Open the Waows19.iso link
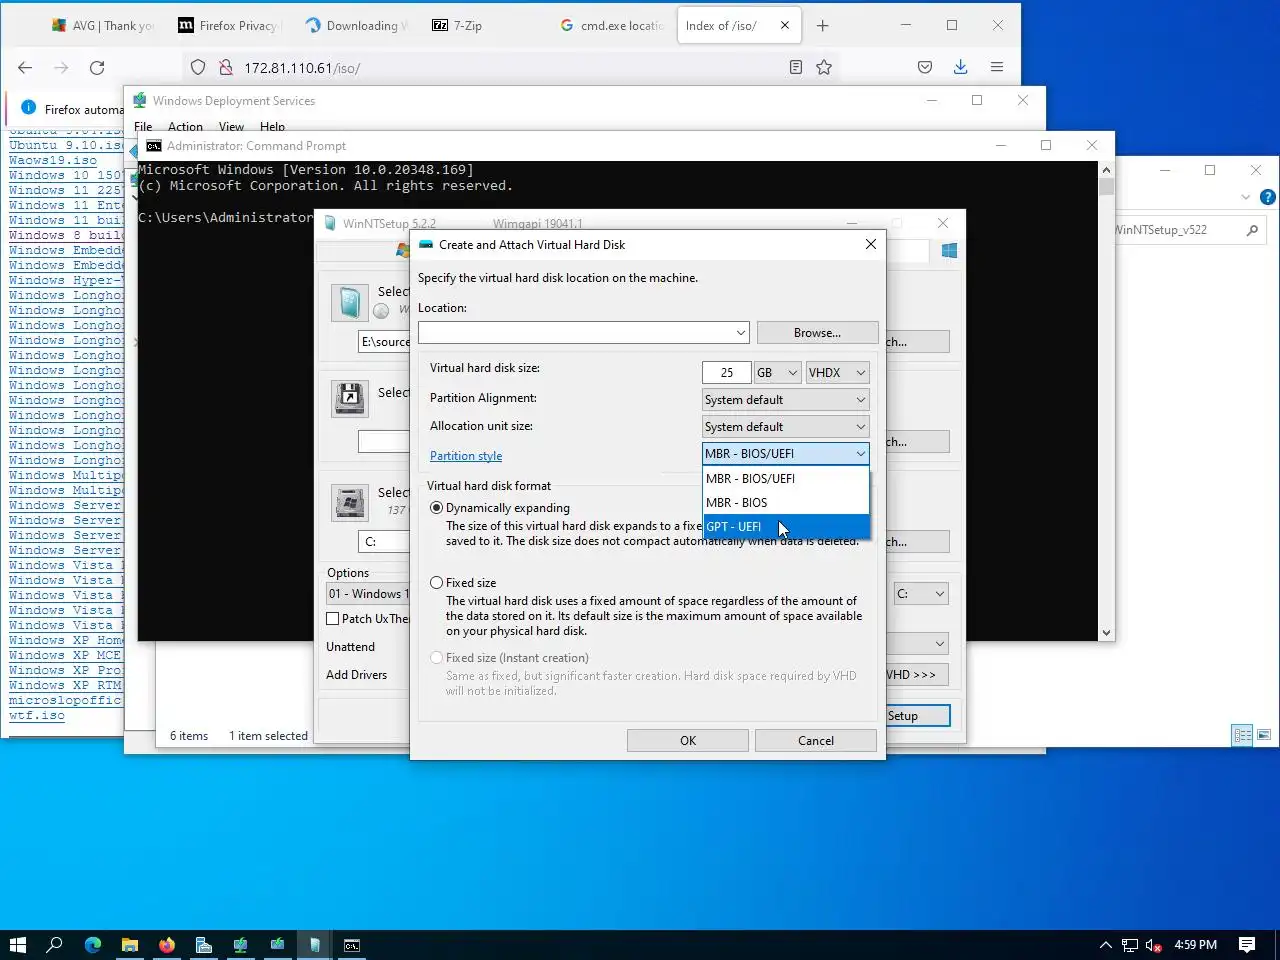 pos(53,160)
